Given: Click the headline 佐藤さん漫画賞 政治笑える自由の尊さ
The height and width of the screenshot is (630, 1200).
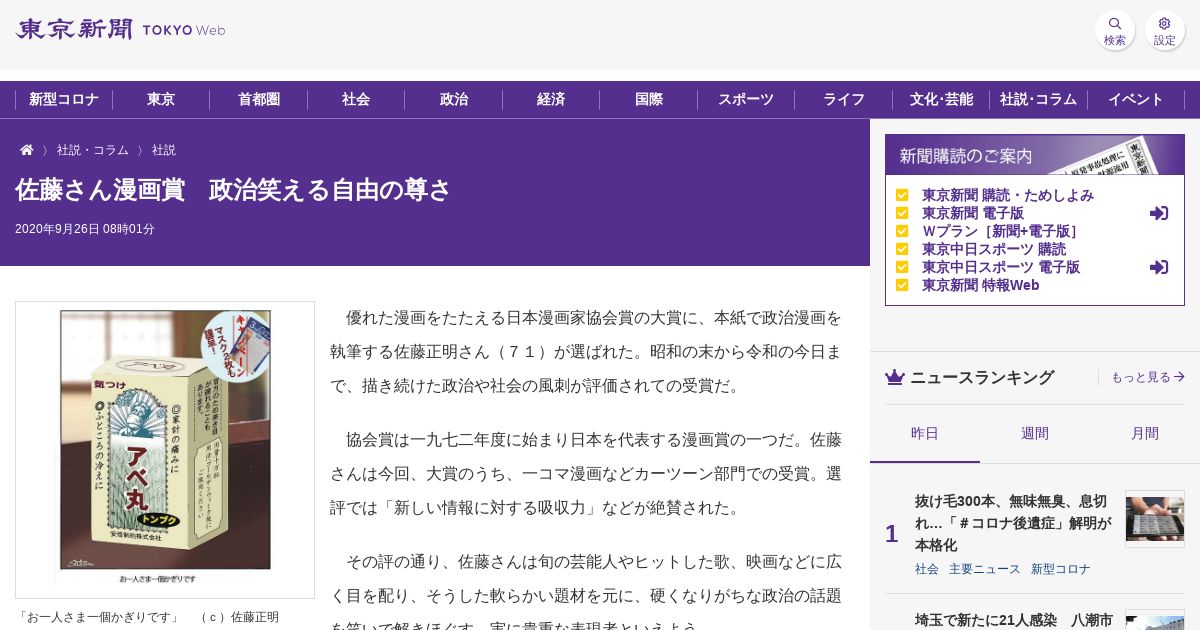Looking at the screenshot, I should point(234,190).
